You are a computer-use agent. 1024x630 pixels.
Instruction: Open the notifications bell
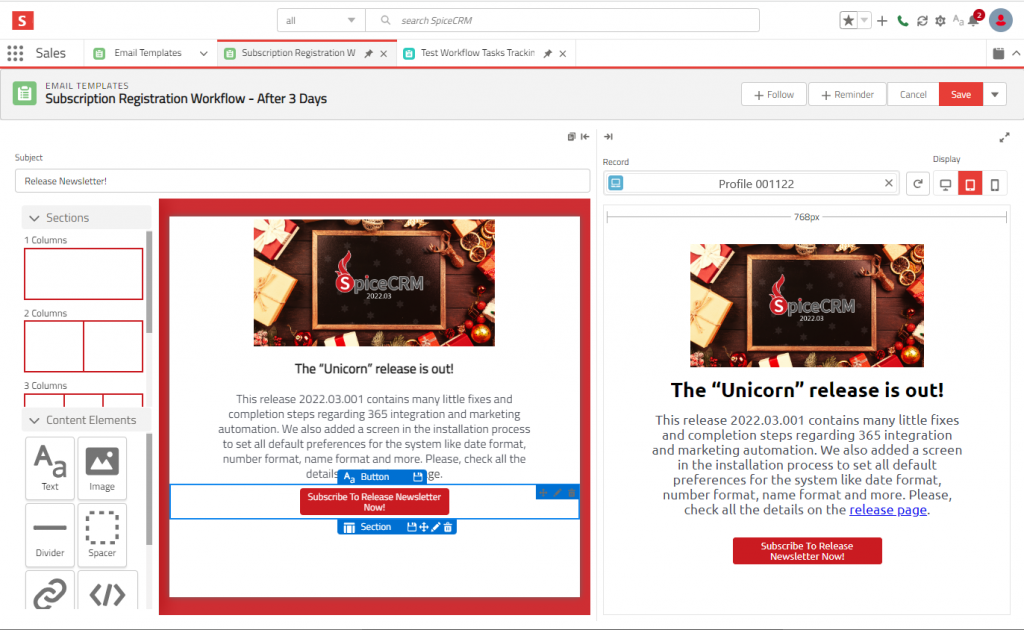point(974,20)
